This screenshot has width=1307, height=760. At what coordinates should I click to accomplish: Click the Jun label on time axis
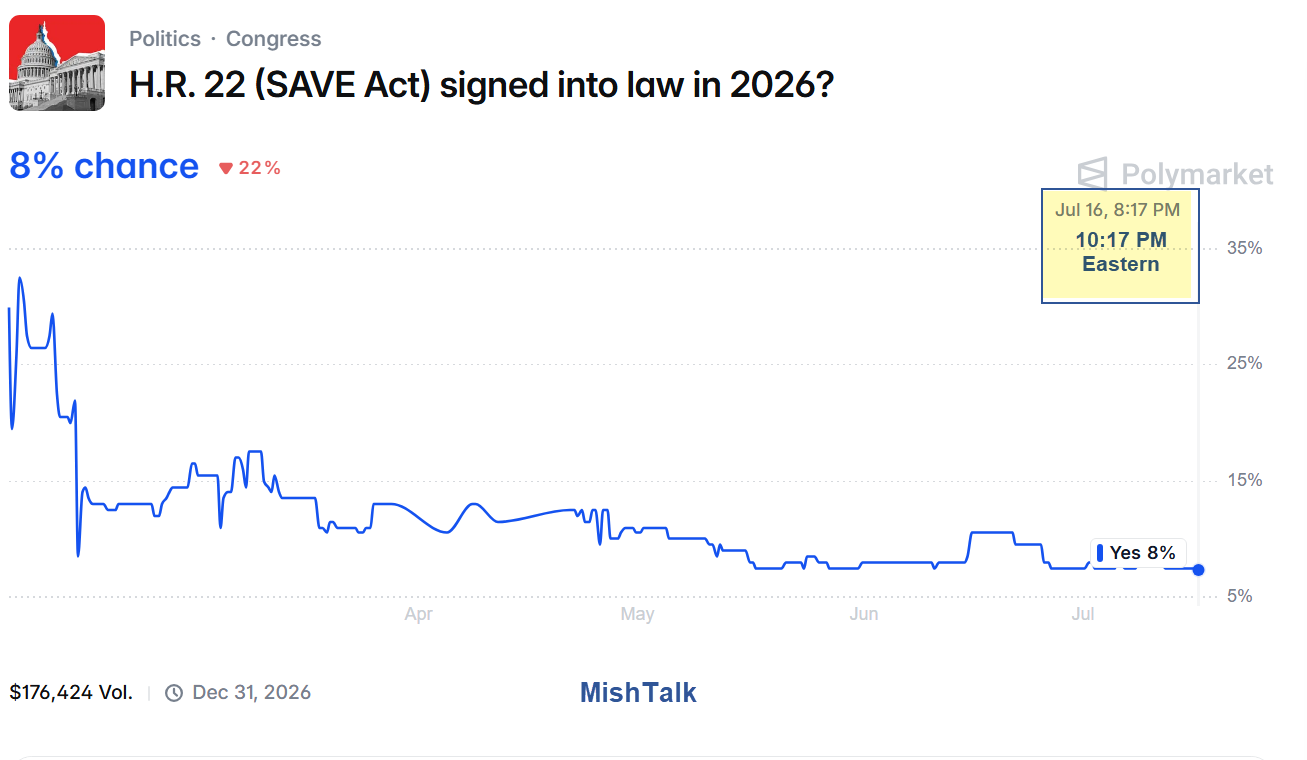[864, 614]
